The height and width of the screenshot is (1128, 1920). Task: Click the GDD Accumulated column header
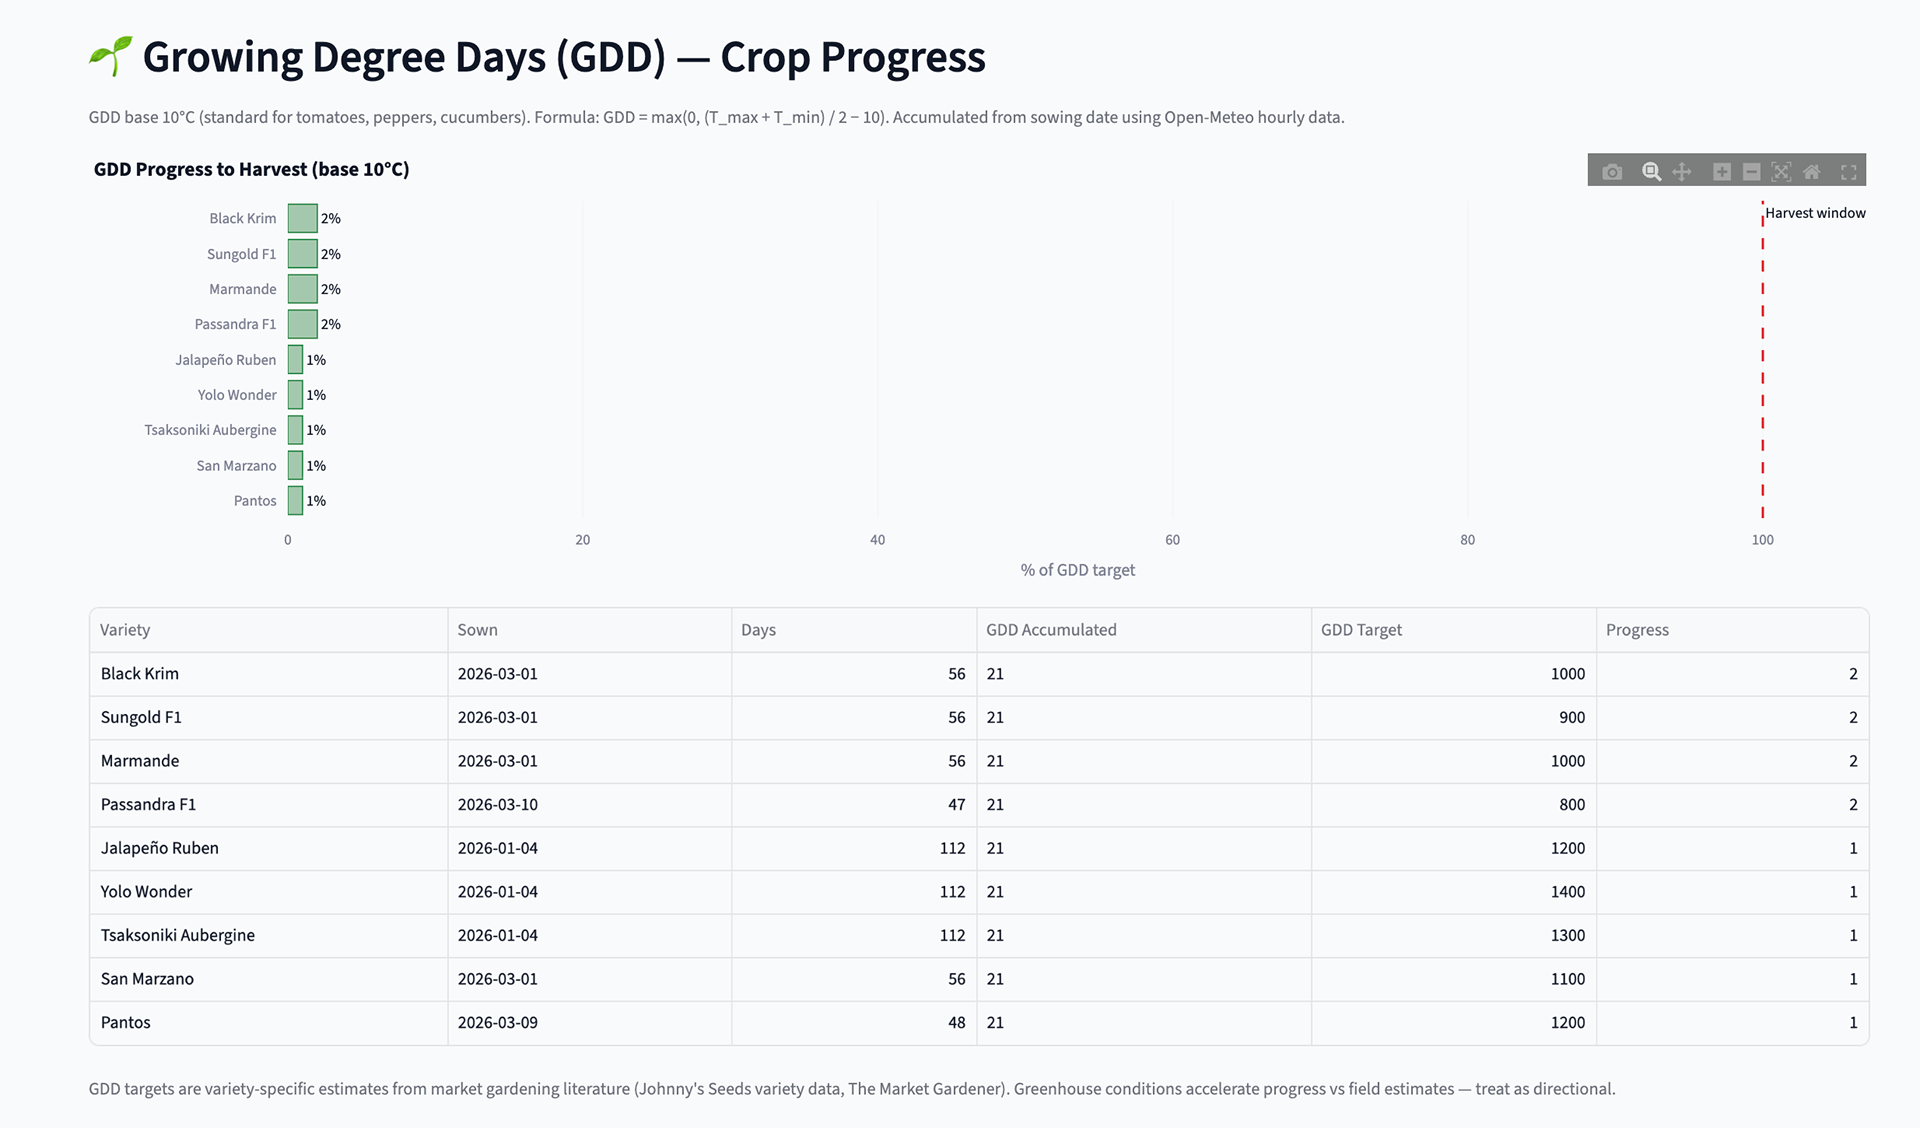pyautogui.click(x=1051, y=630)
